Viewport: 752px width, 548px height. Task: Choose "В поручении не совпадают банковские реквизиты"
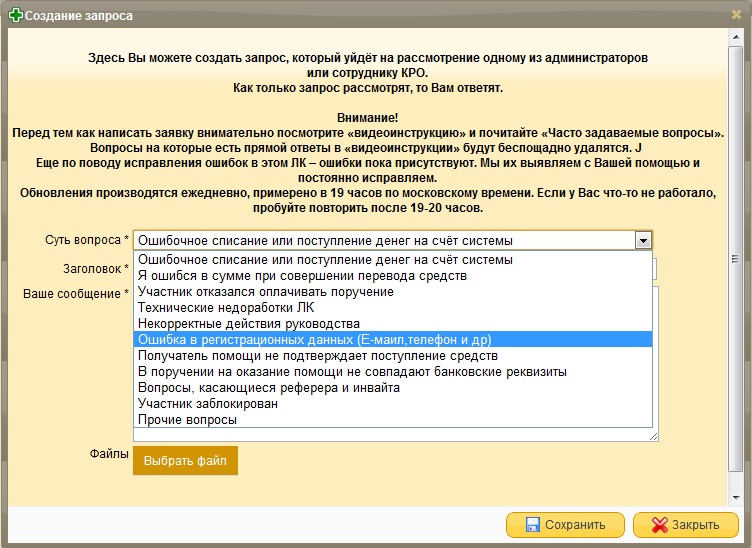pos(393,372)
